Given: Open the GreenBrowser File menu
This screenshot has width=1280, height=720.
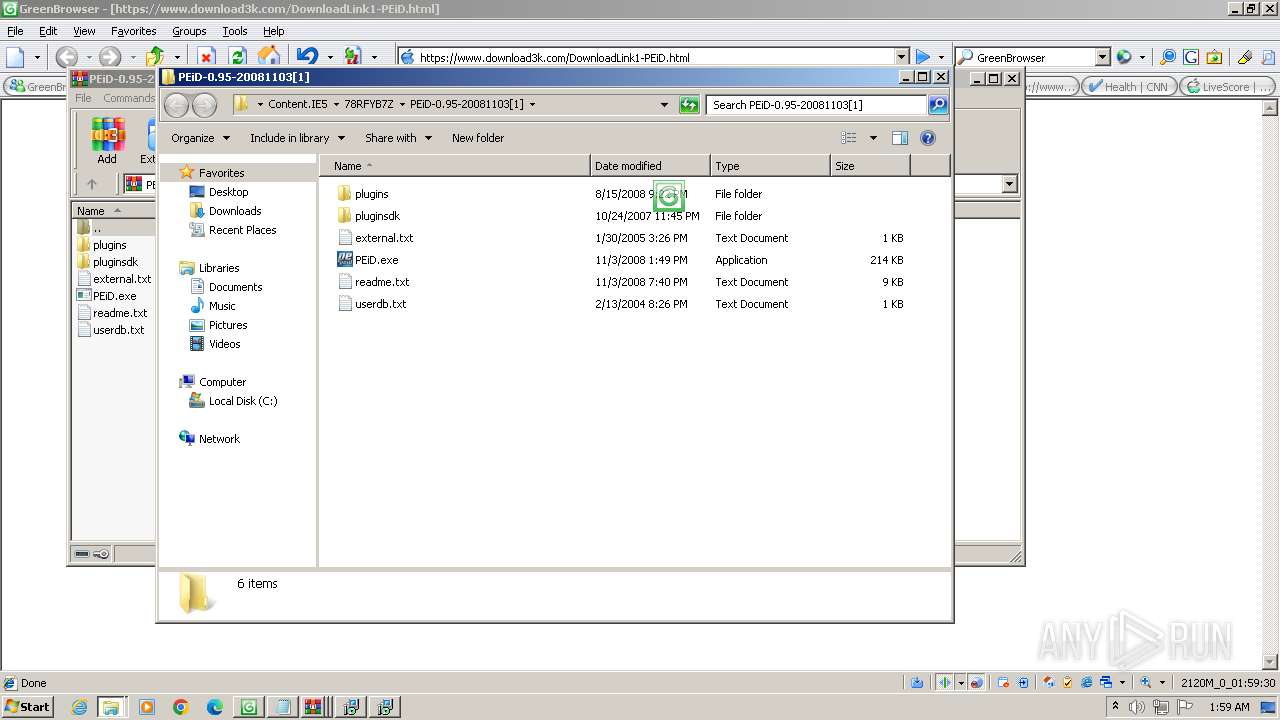Looking at the screenshot, I should pos(15,31).
